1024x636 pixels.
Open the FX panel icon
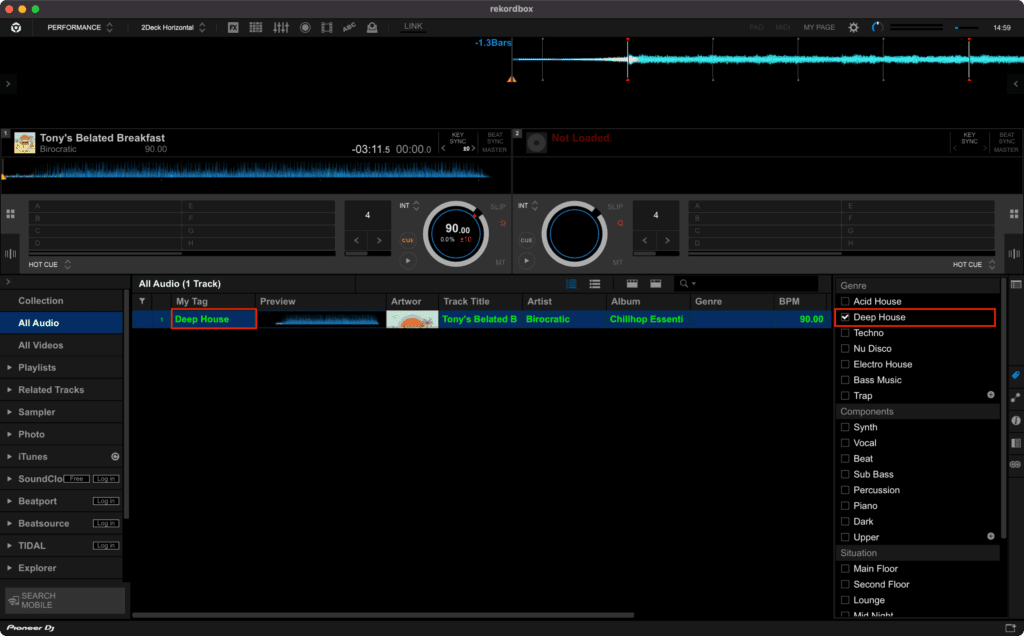(233, 27)
